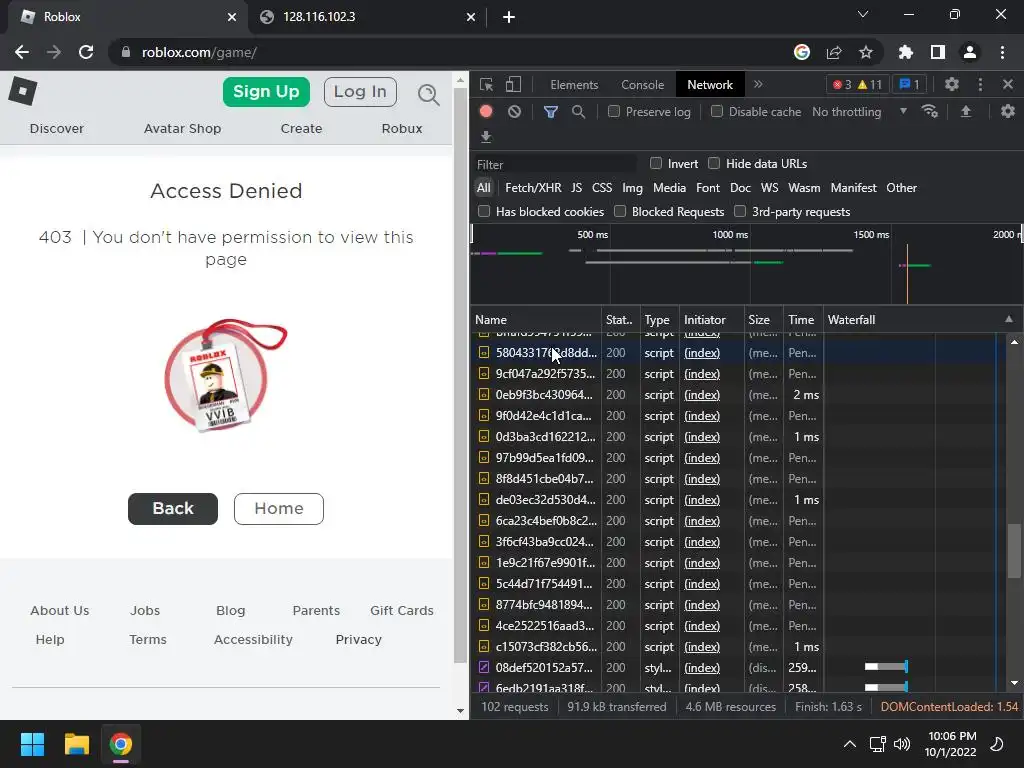Open the Privacy footer link
The height and width of the screenshot is (768, 1024).
point(359,639)
